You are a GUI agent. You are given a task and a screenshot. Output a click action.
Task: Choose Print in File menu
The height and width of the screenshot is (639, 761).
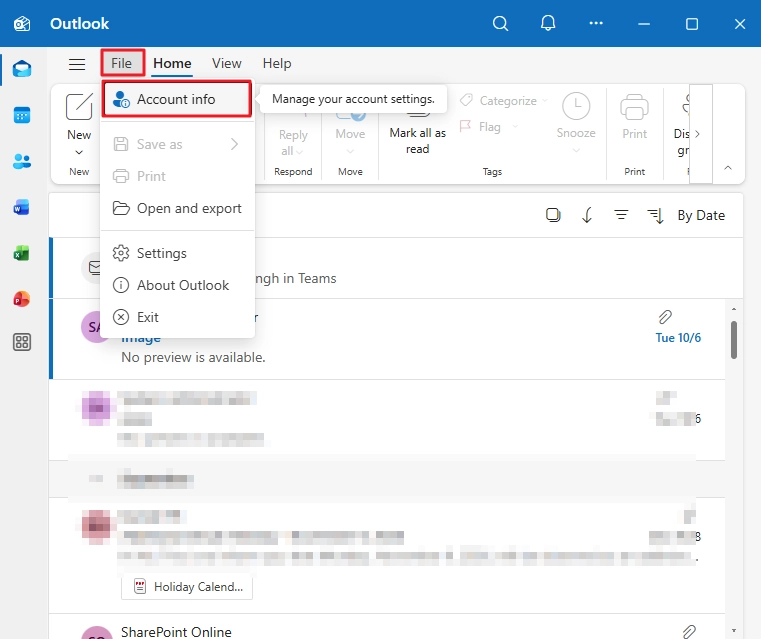(x=177, y=176)
